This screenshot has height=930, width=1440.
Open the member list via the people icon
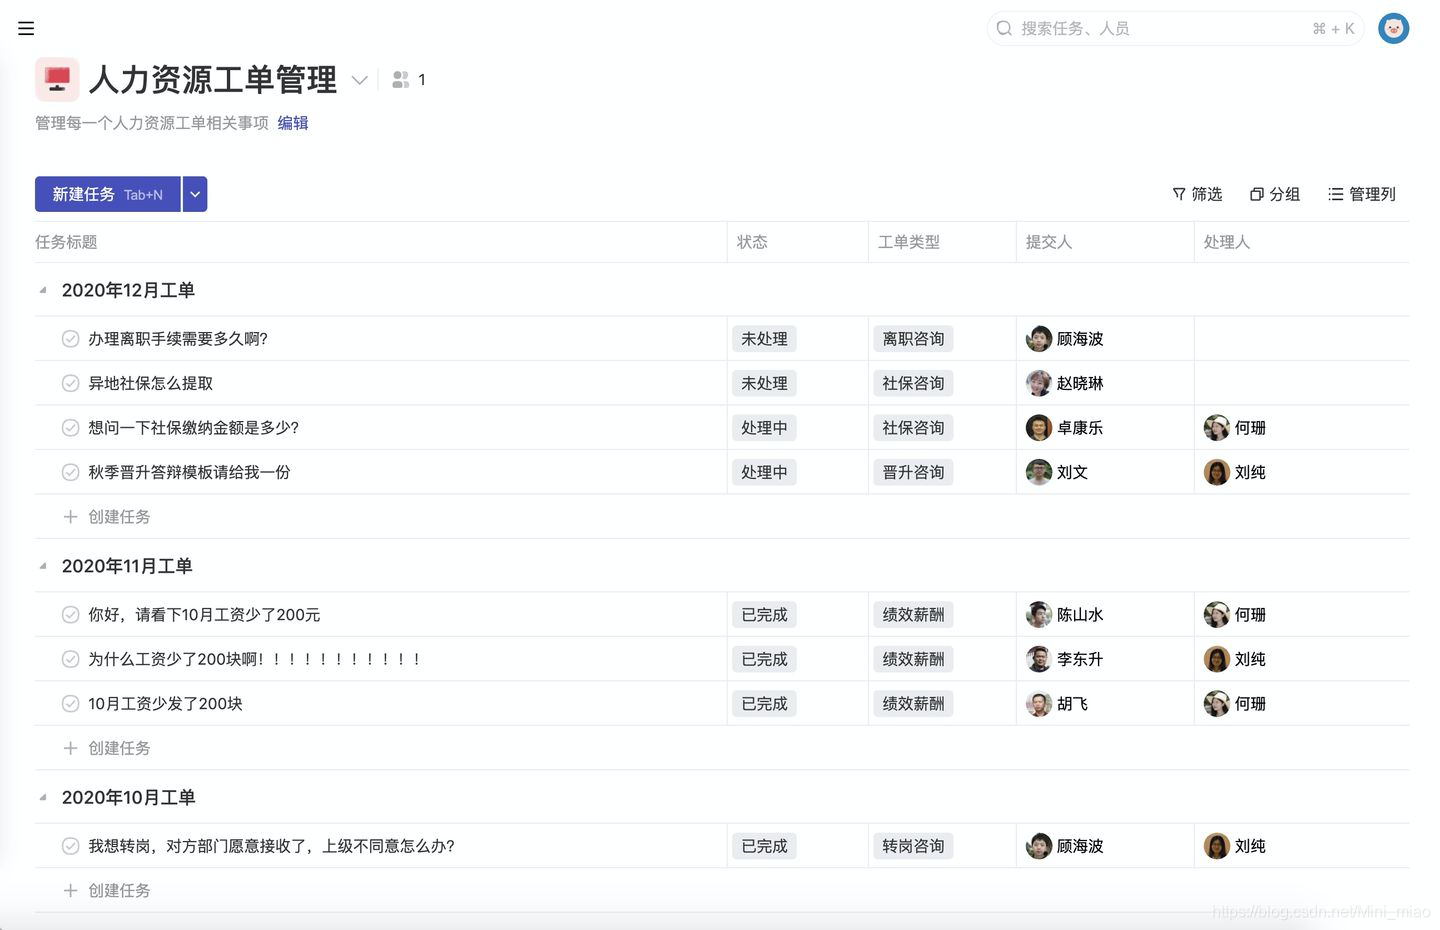(x=401, y=79)
